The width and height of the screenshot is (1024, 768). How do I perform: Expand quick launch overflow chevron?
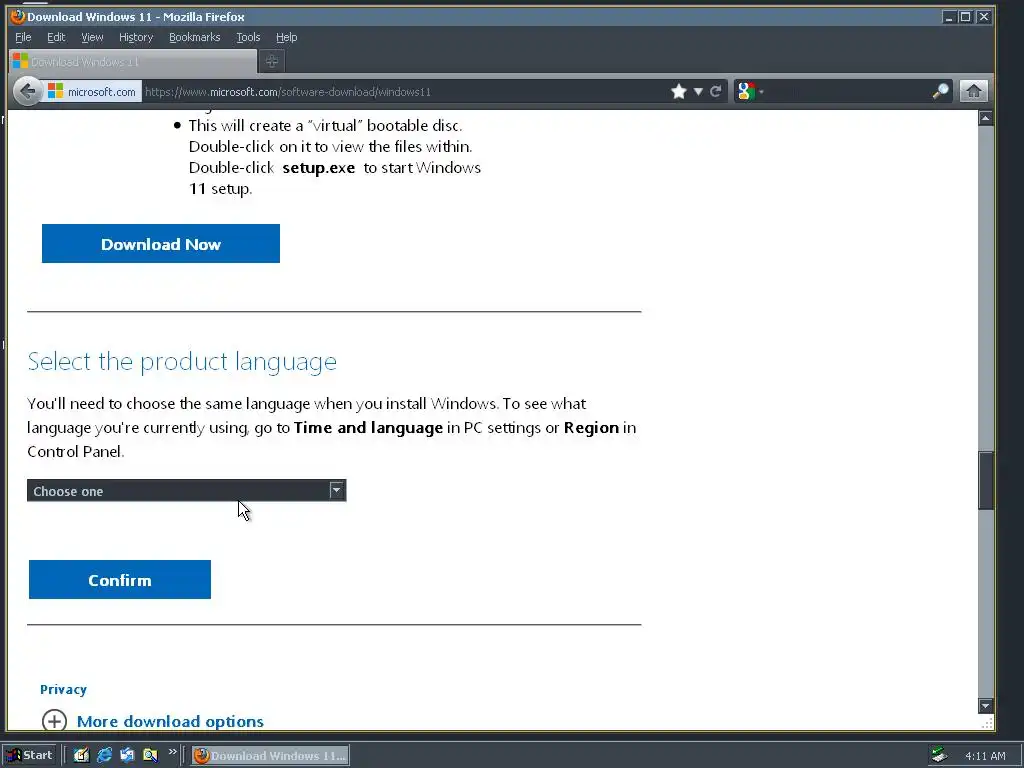click(x=172, y=752)
